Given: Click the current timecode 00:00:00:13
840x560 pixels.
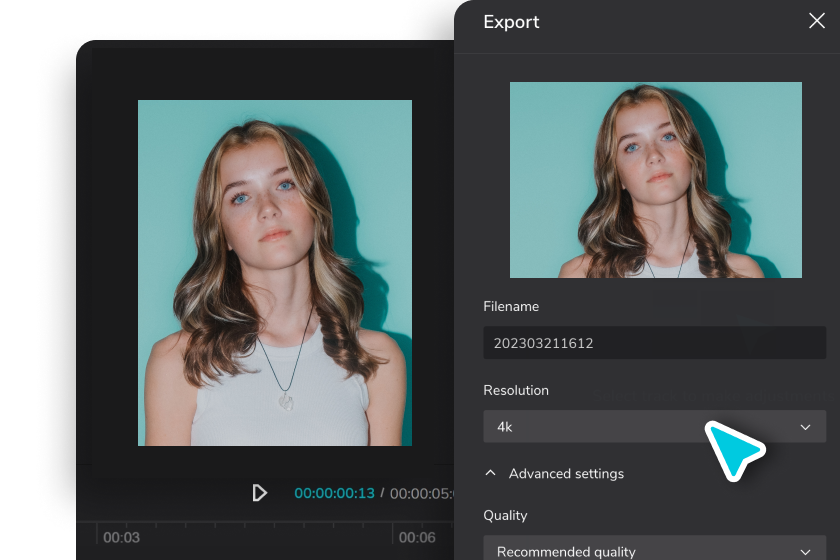Looking at the screenshot, I should point(334,493).
